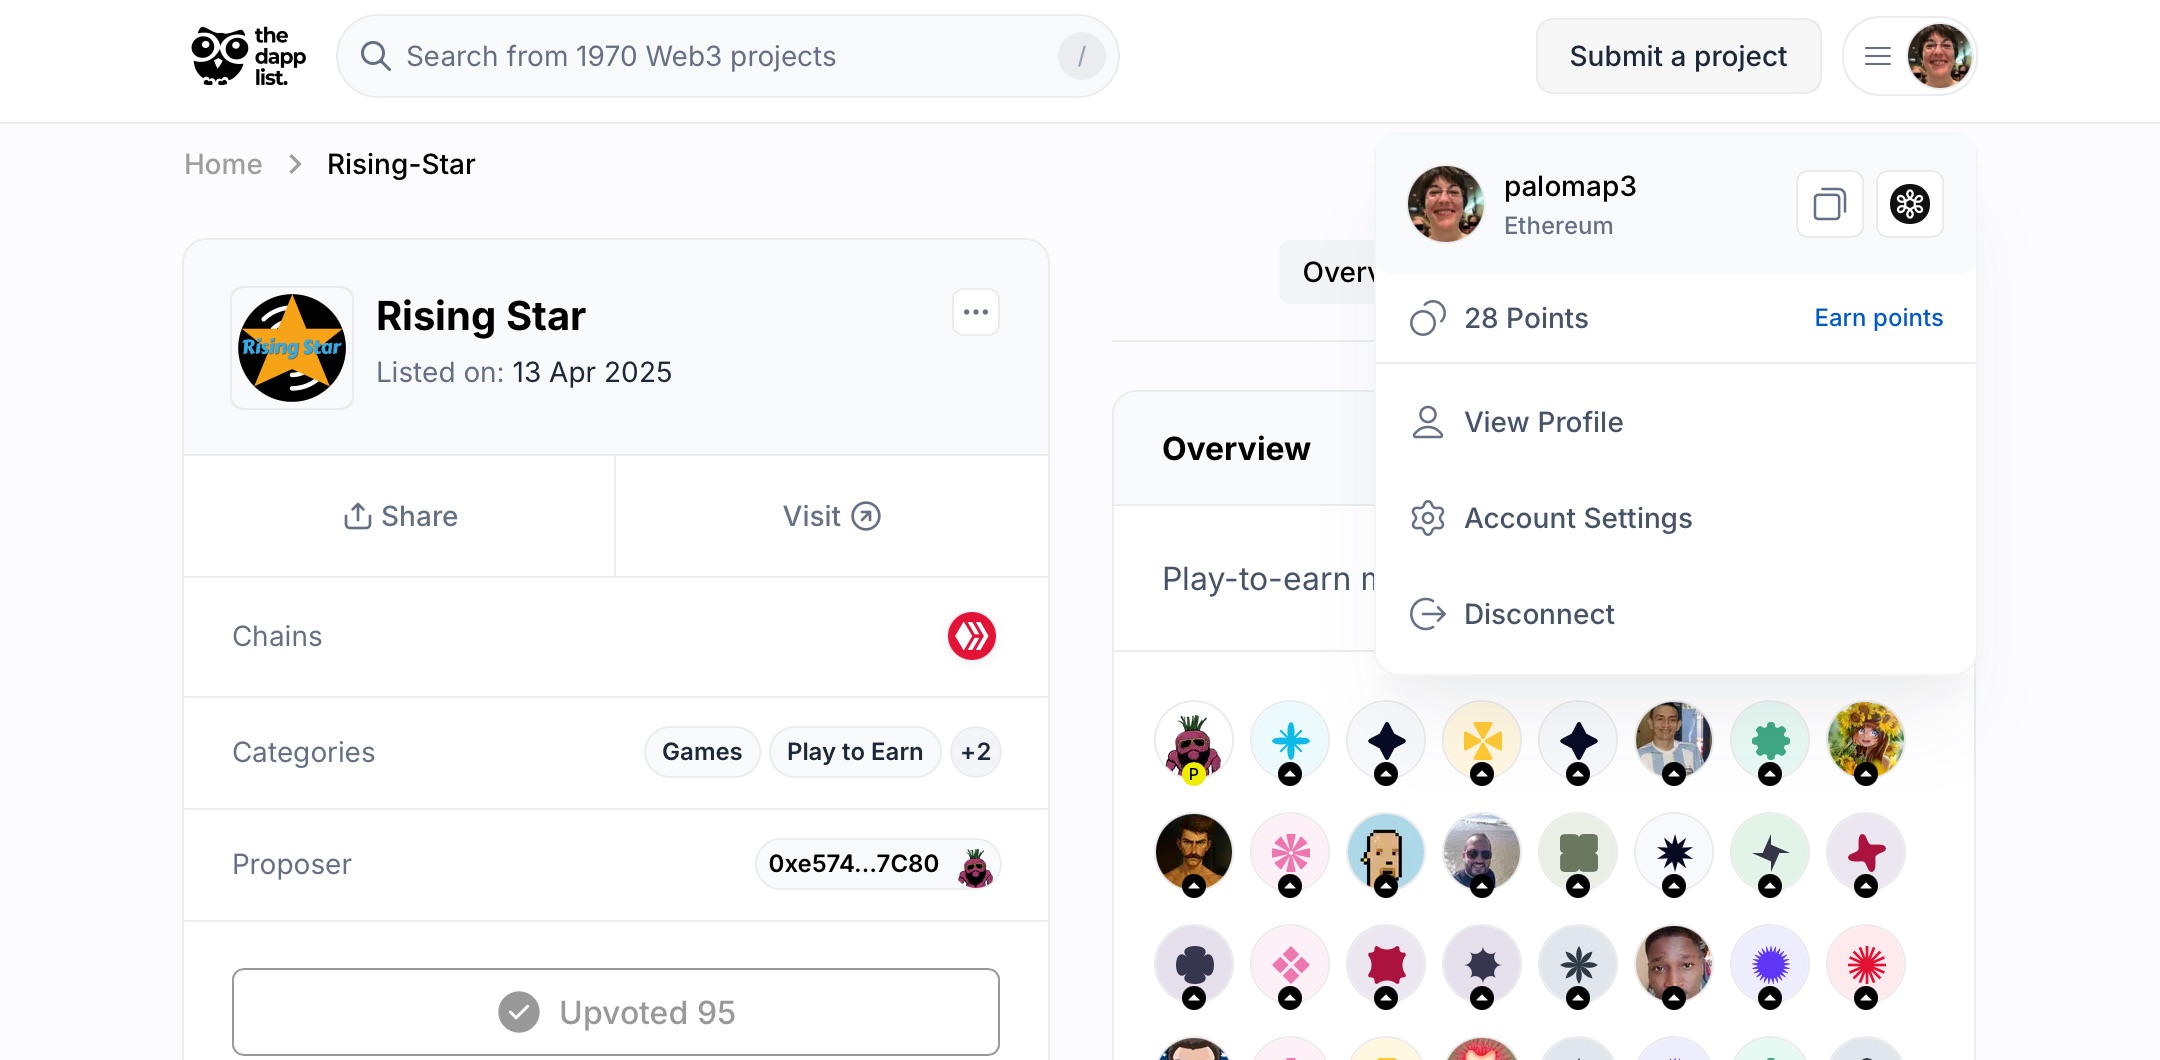Toggle the hamburger menu icon
Image resolution: width=2160 pixels, height=1060 pixels.
coord(1878,56)
